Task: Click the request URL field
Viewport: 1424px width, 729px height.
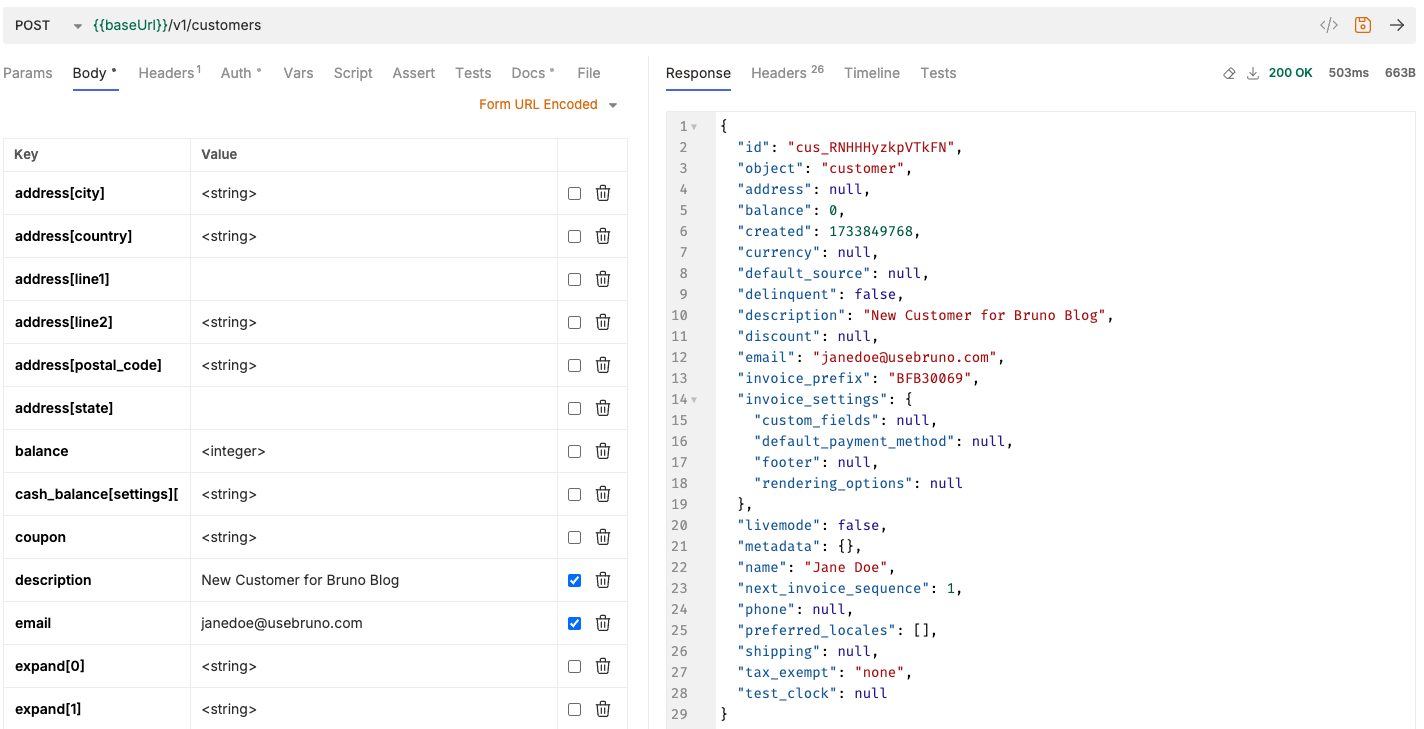Action: (x=700, y=25)
